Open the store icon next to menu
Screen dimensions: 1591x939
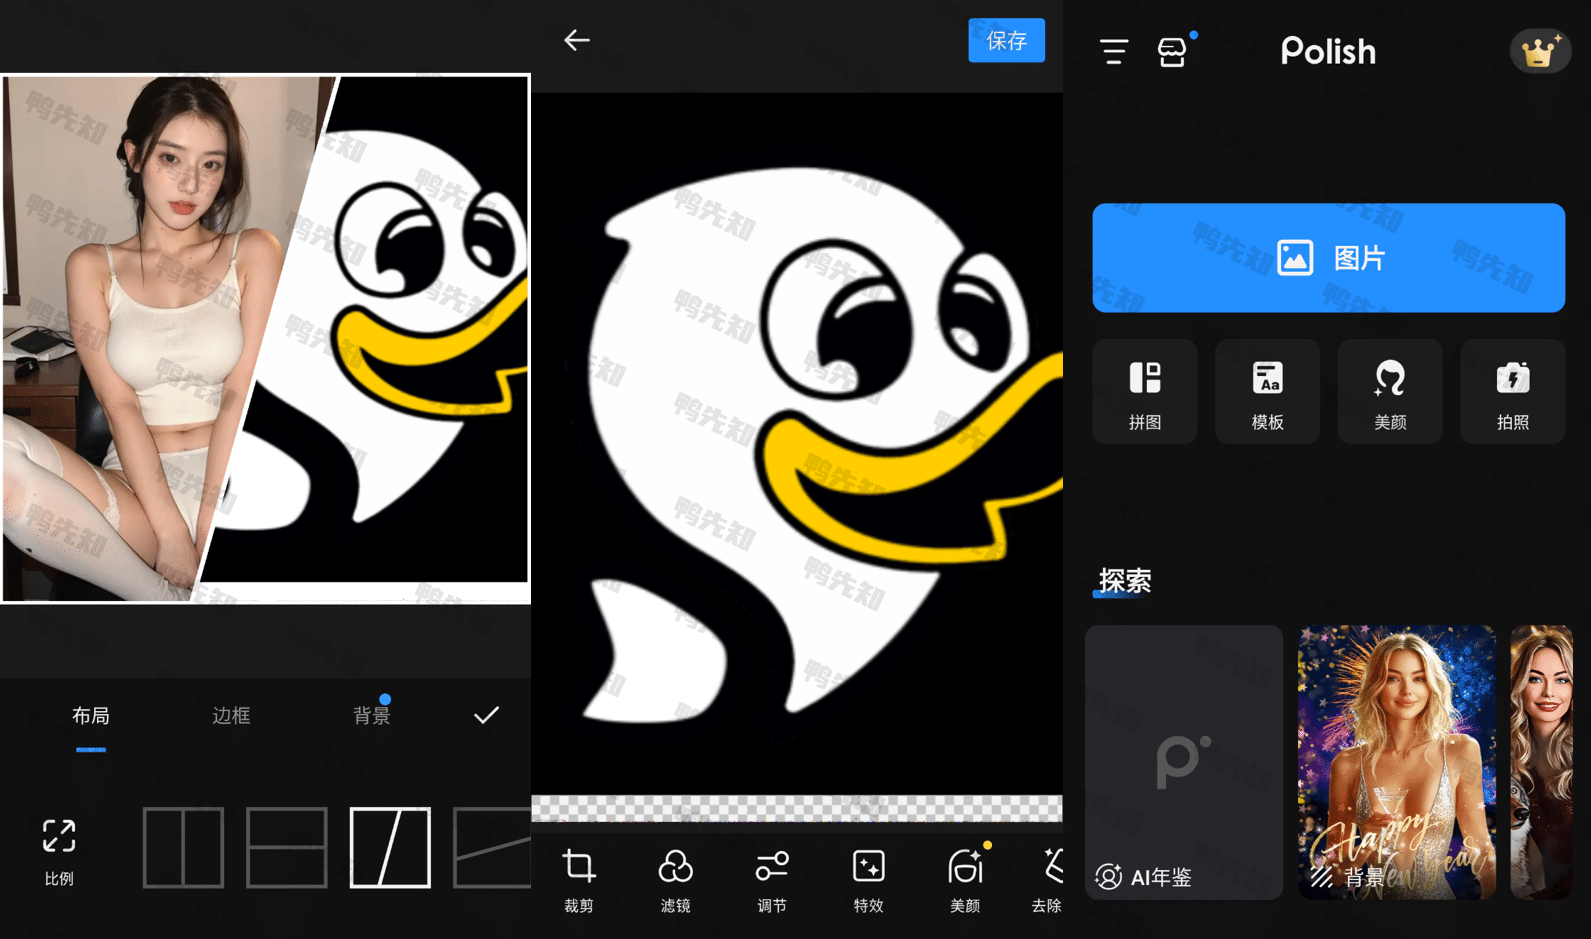tap(1172, 51)
